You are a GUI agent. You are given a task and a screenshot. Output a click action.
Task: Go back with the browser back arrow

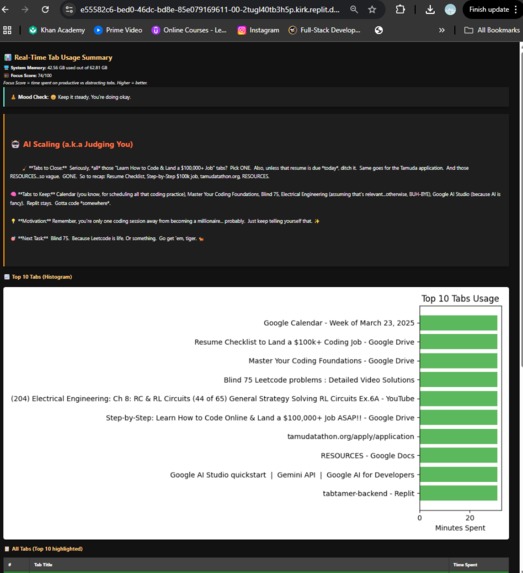pos(5,10)
